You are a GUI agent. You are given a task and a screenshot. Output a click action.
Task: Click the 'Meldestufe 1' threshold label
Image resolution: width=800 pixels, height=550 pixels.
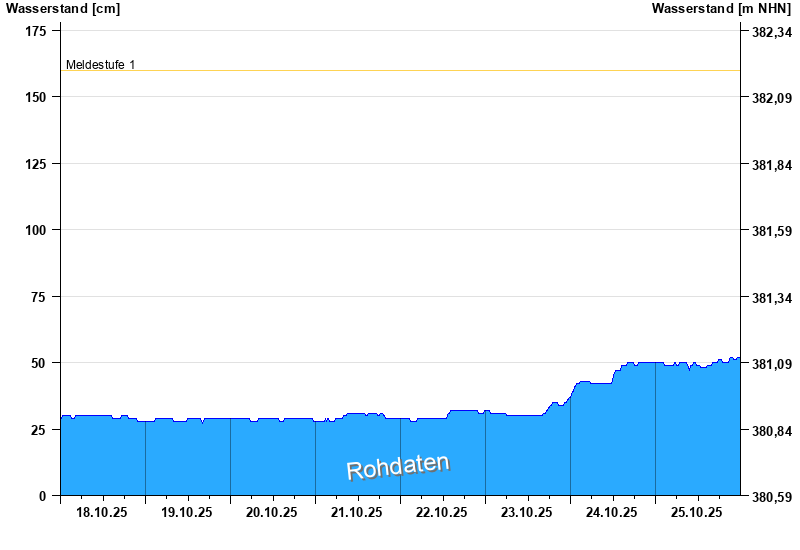point(101,65)
